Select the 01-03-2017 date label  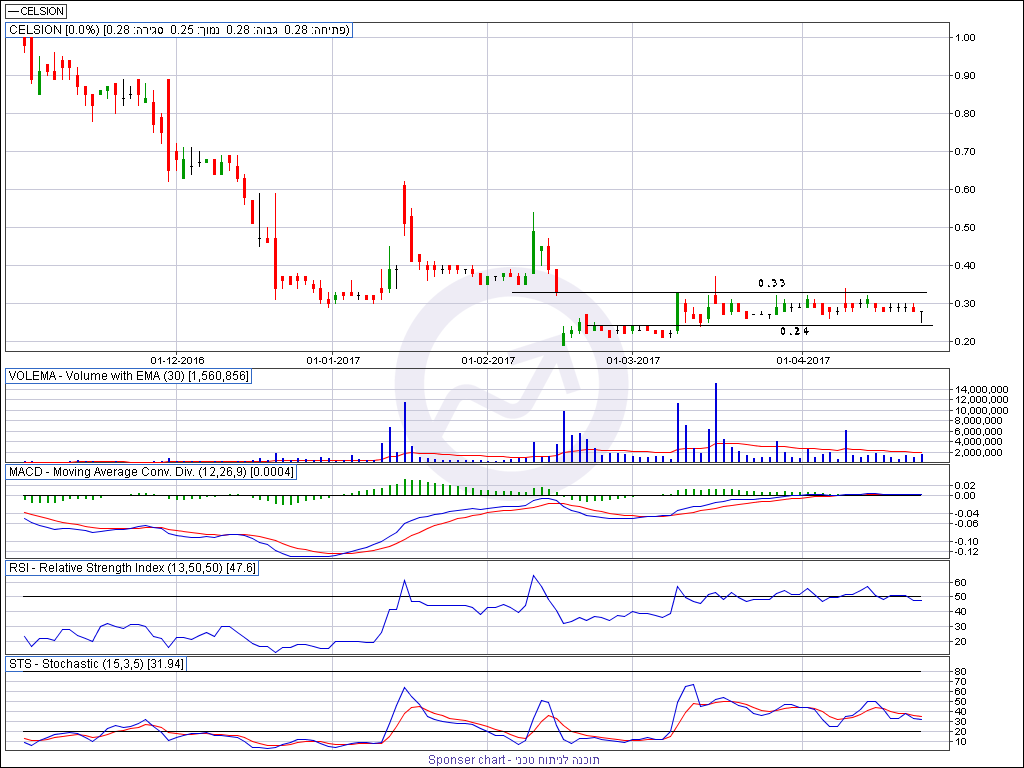(x=633, y=360)
